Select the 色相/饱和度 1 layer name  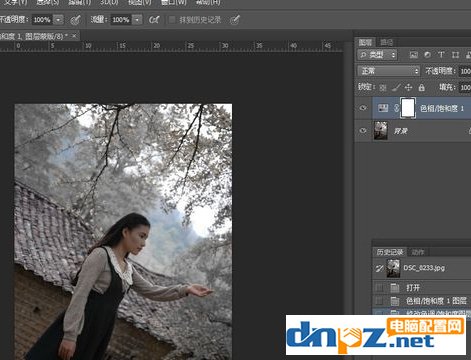click(x=442, y=108)
